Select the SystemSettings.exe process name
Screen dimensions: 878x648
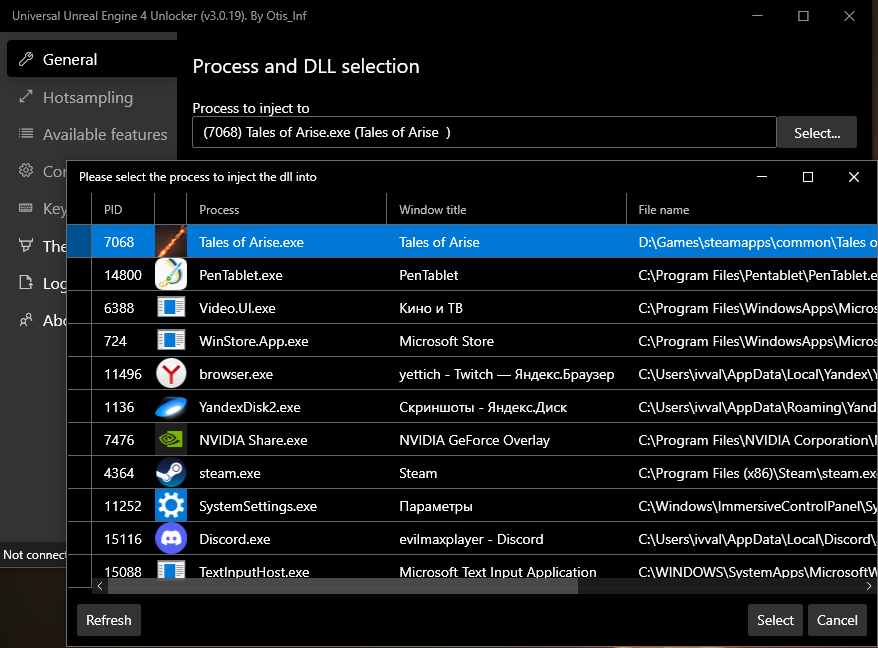258,506
